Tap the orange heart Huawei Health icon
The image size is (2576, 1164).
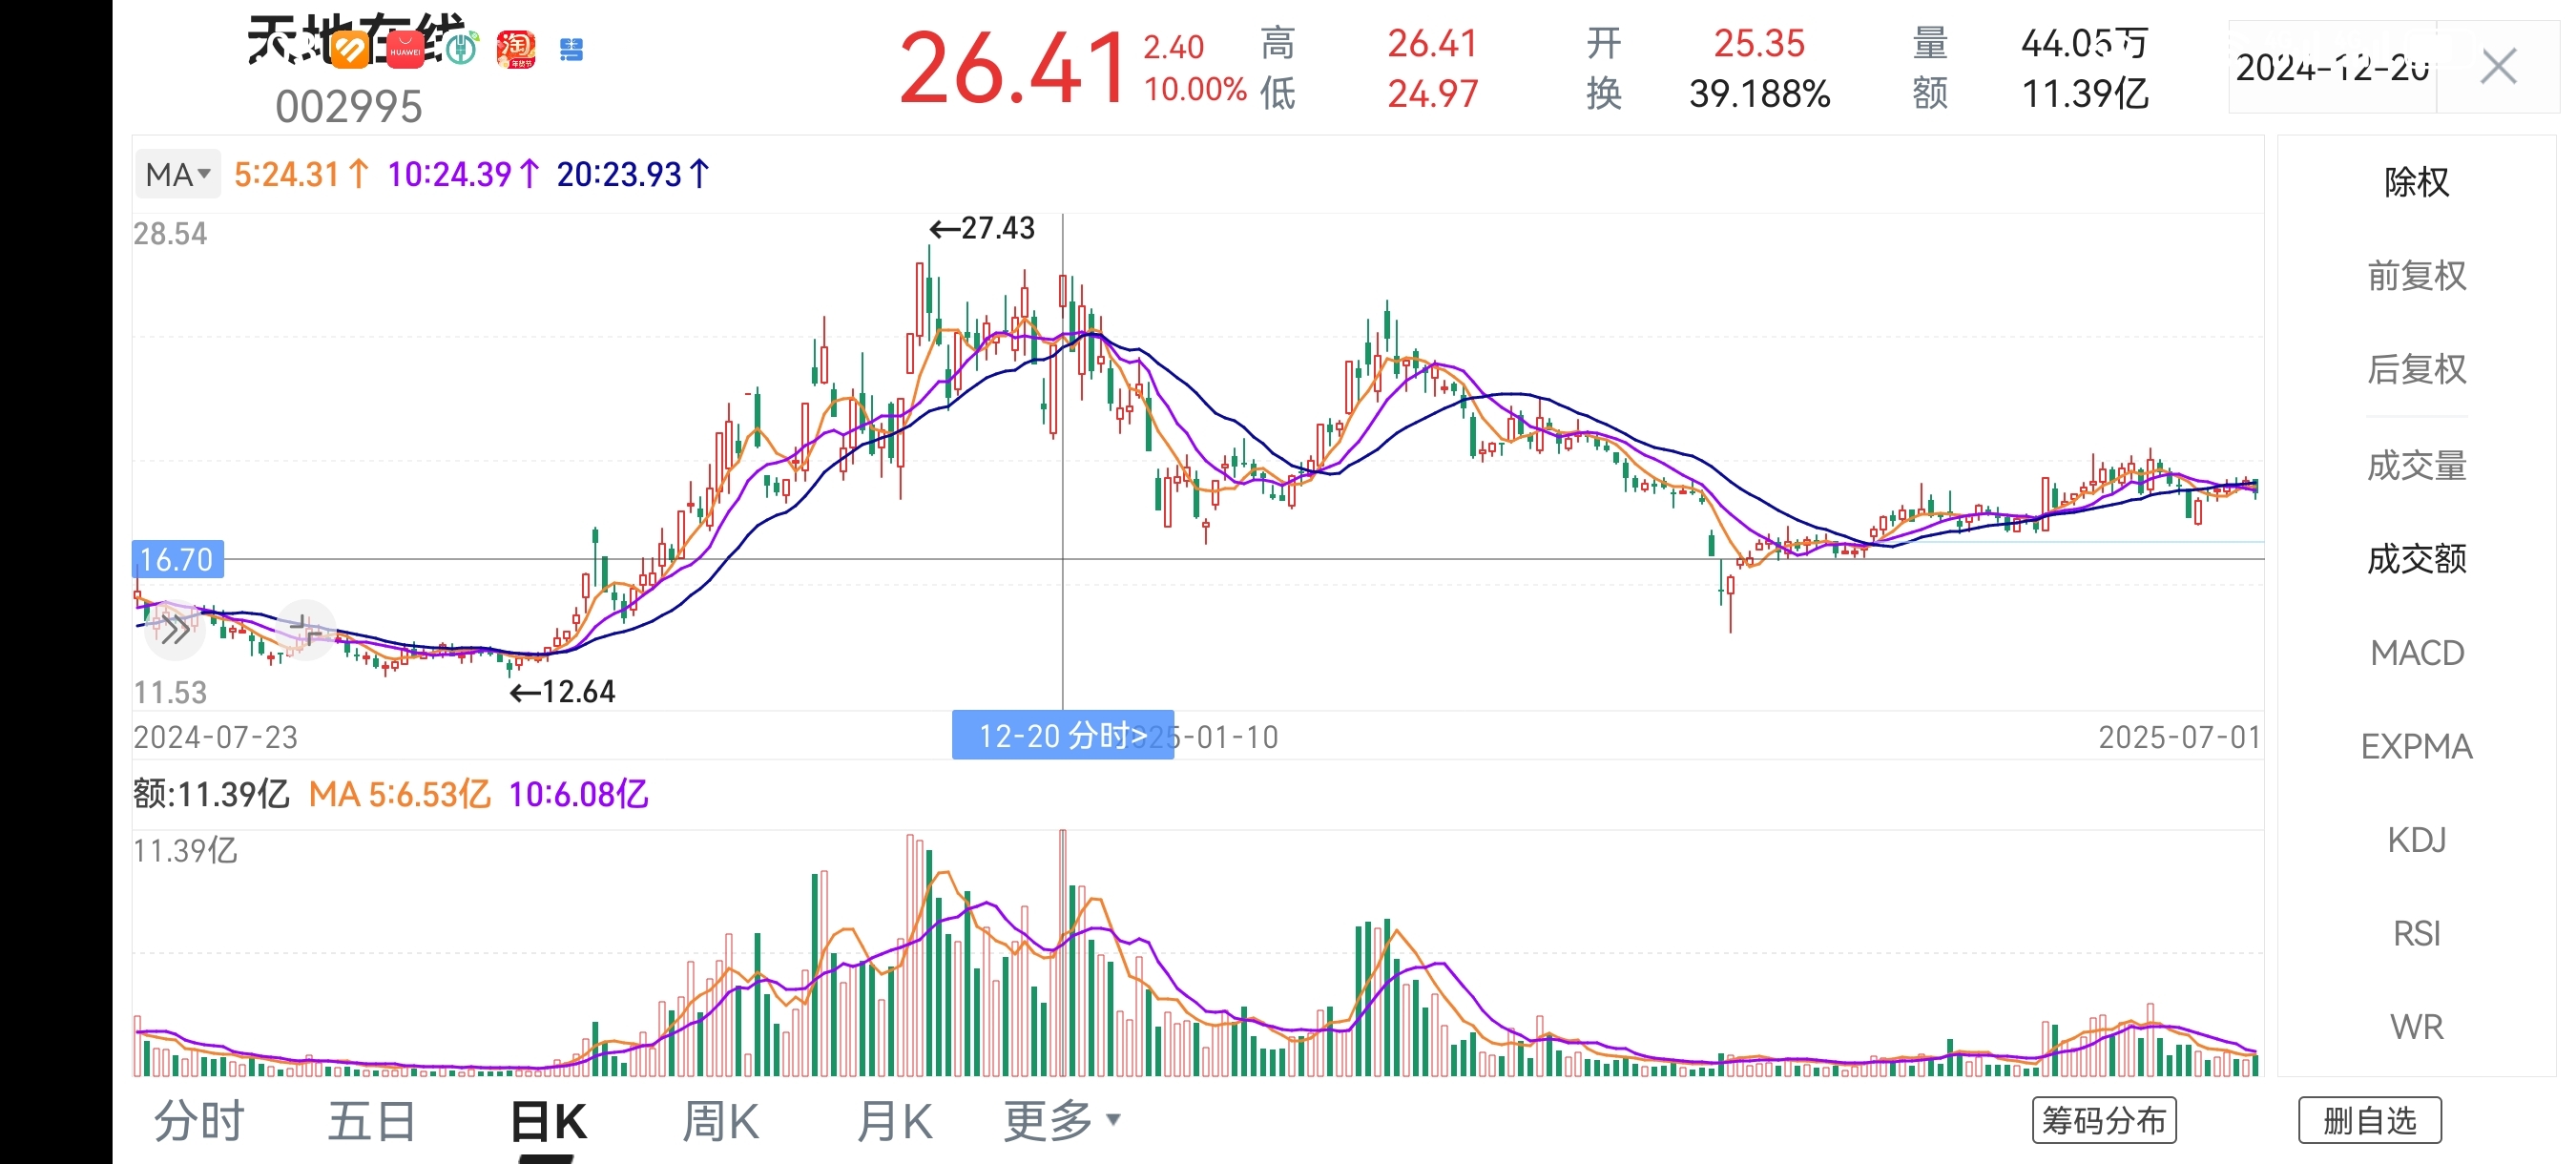pos(350,50)
